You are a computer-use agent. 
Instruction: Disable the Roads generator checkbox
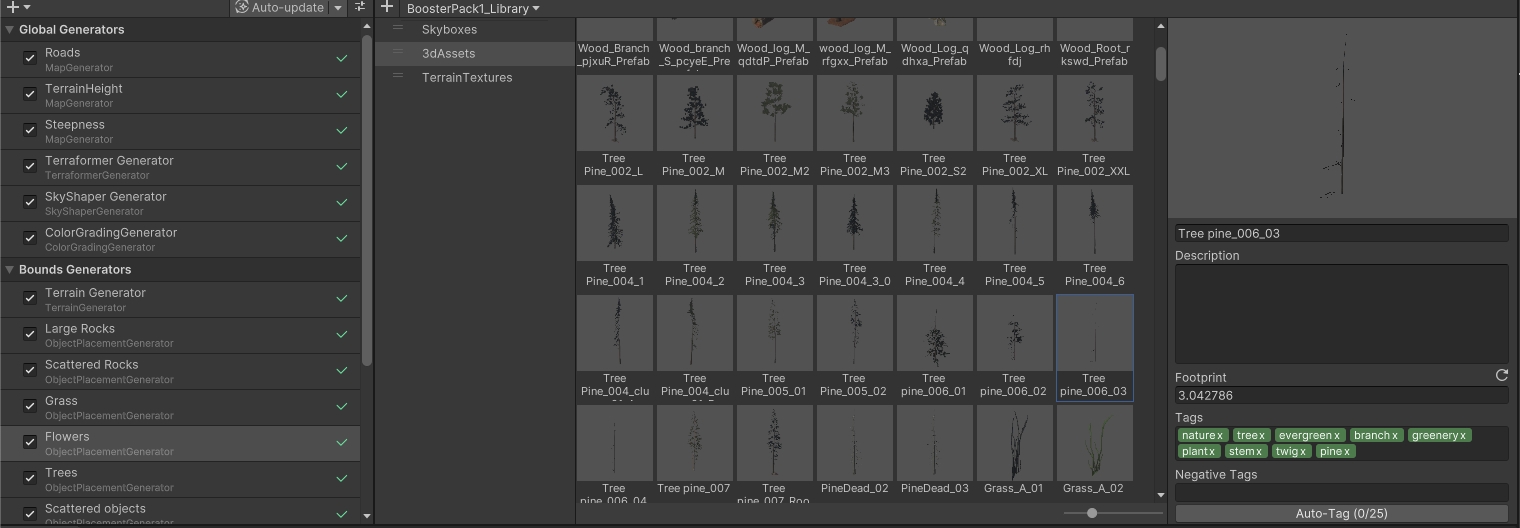(x=30, y=58)
